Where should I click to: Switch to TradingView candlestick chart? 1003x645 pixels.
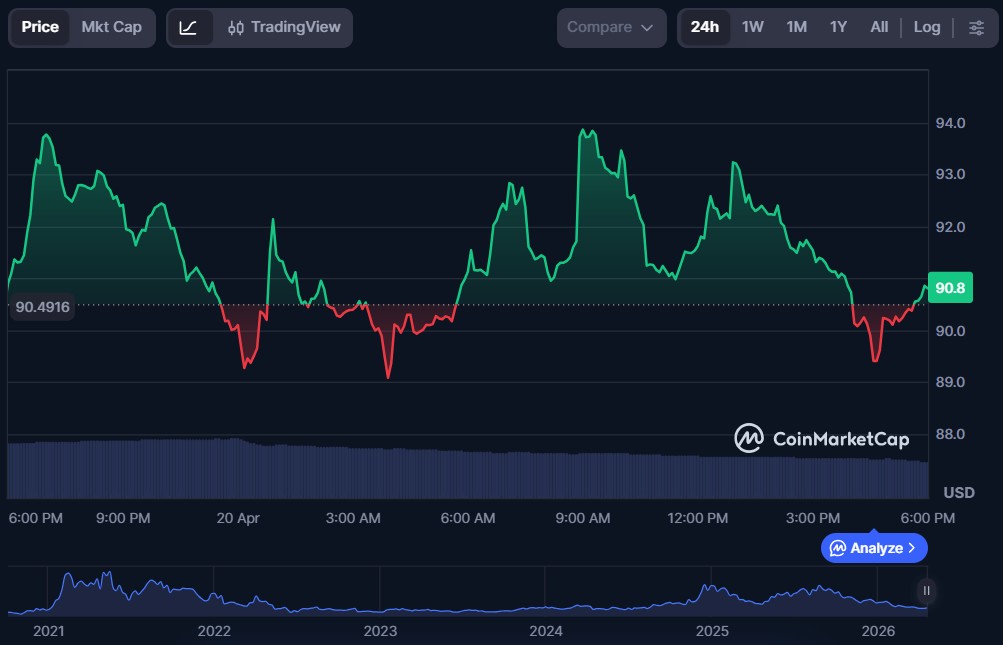284,27
